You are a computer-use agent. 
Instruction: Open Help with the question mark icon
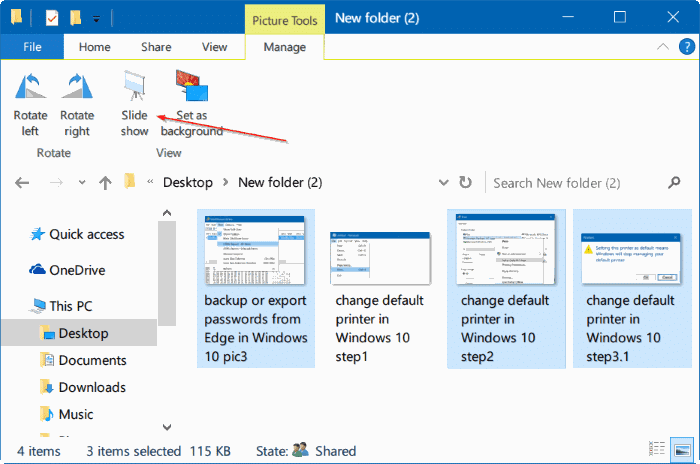(x=687, y=46)
